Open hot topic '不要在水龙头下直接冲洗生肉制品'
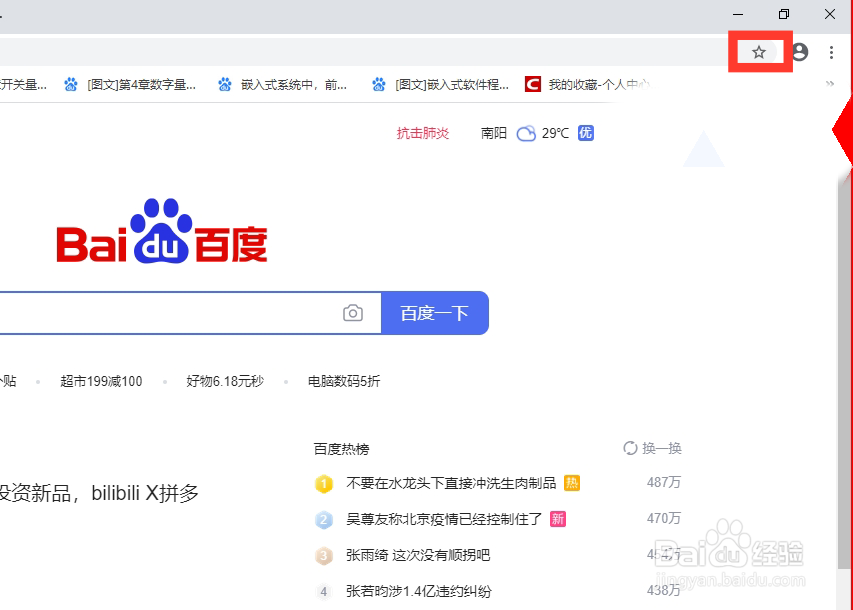This screenshot has width=853, height=610. pyautogui.click(x=451, y=483)
